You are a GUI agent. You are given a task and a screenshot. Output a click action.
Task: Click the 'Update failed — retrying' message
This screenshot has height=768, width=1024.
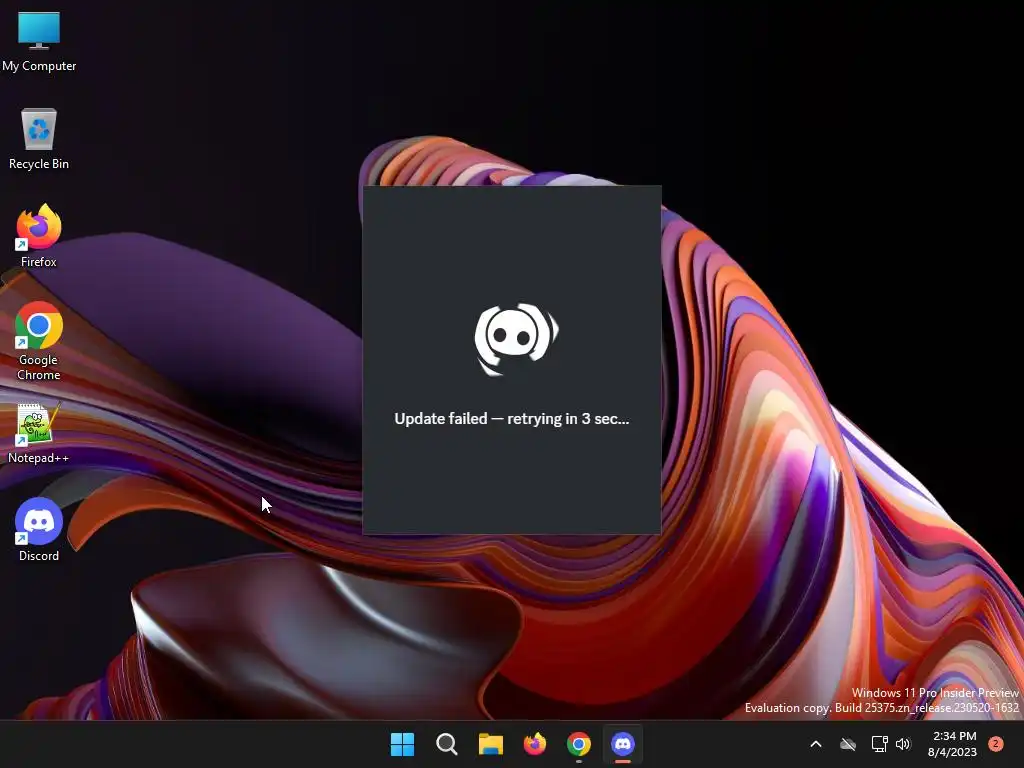[x=512, y=419]
